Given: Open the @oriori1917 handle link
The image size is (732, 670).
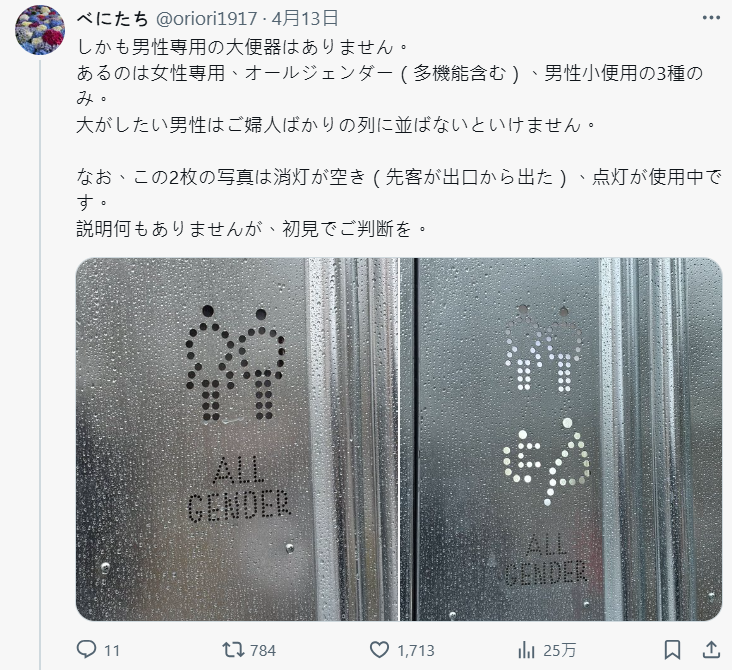Looking at the screenshot, I should tap(206, 19).
